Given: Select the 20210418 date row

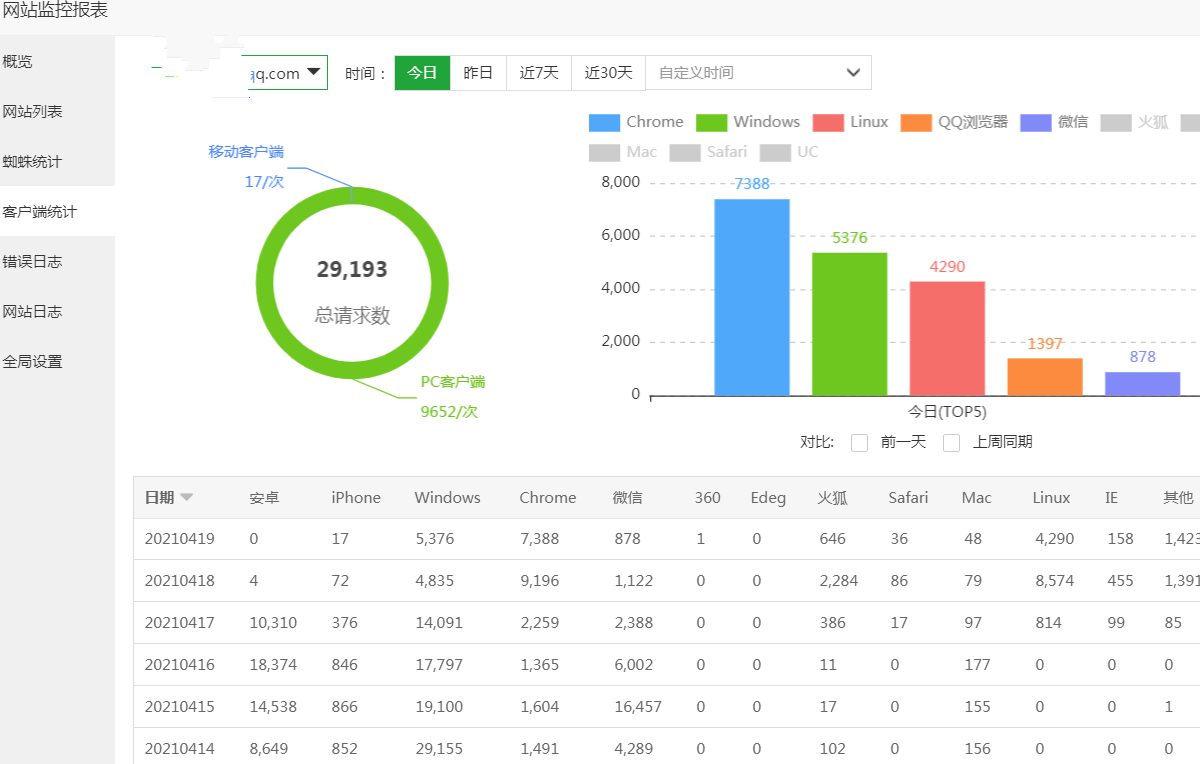Looking at the screenshot, I should pyautogui.click(x=666, y=581).
